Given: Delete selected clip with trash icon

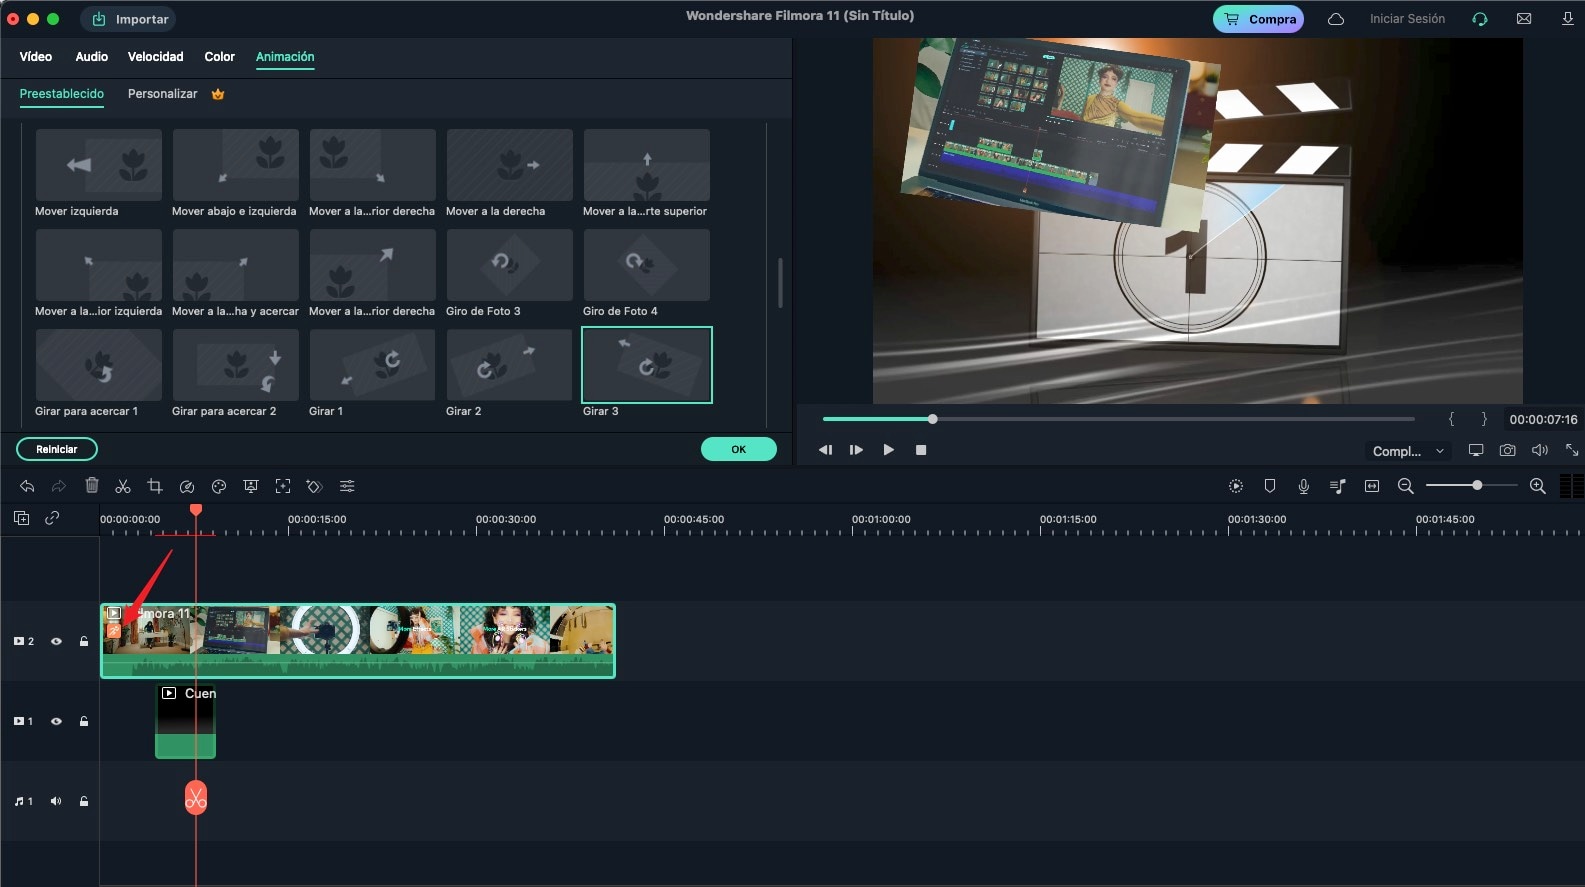Looking at the screenshot, I should [x=92, y=485].
